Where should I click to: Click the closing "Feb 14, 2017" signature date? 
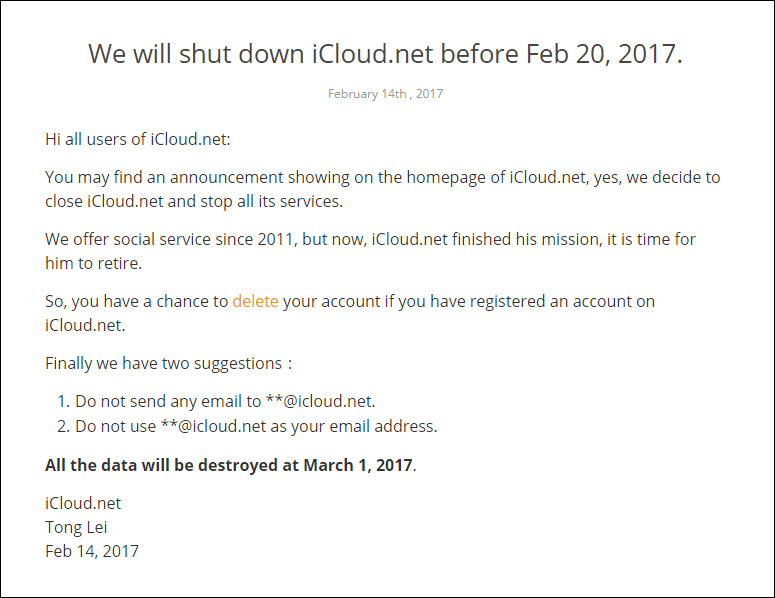tap(92, 551)
